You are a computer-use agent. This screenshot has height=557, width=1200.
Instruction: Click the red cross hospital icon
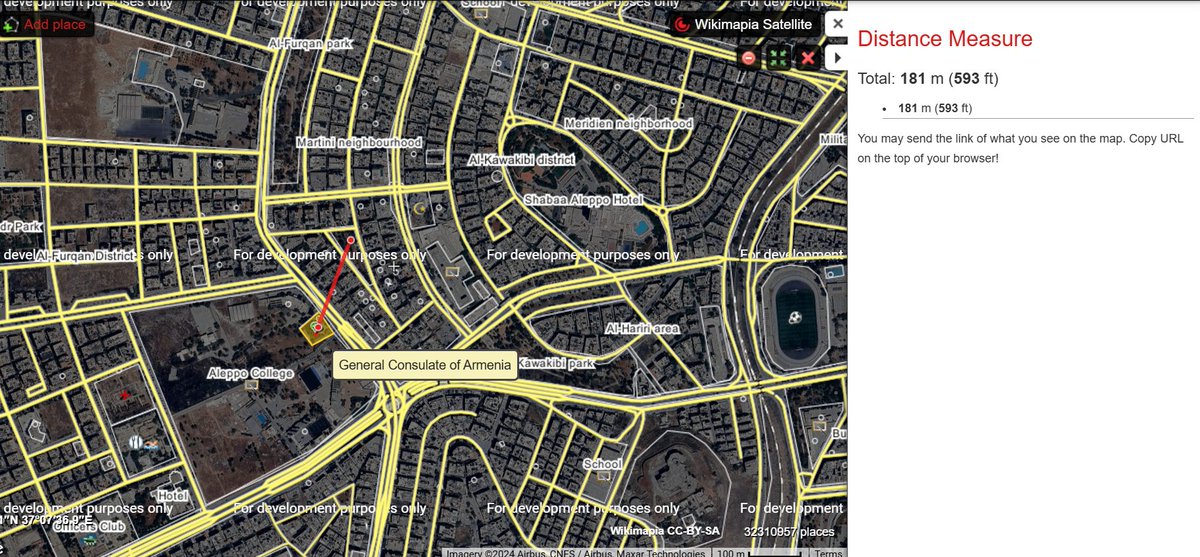coord(124,395)
